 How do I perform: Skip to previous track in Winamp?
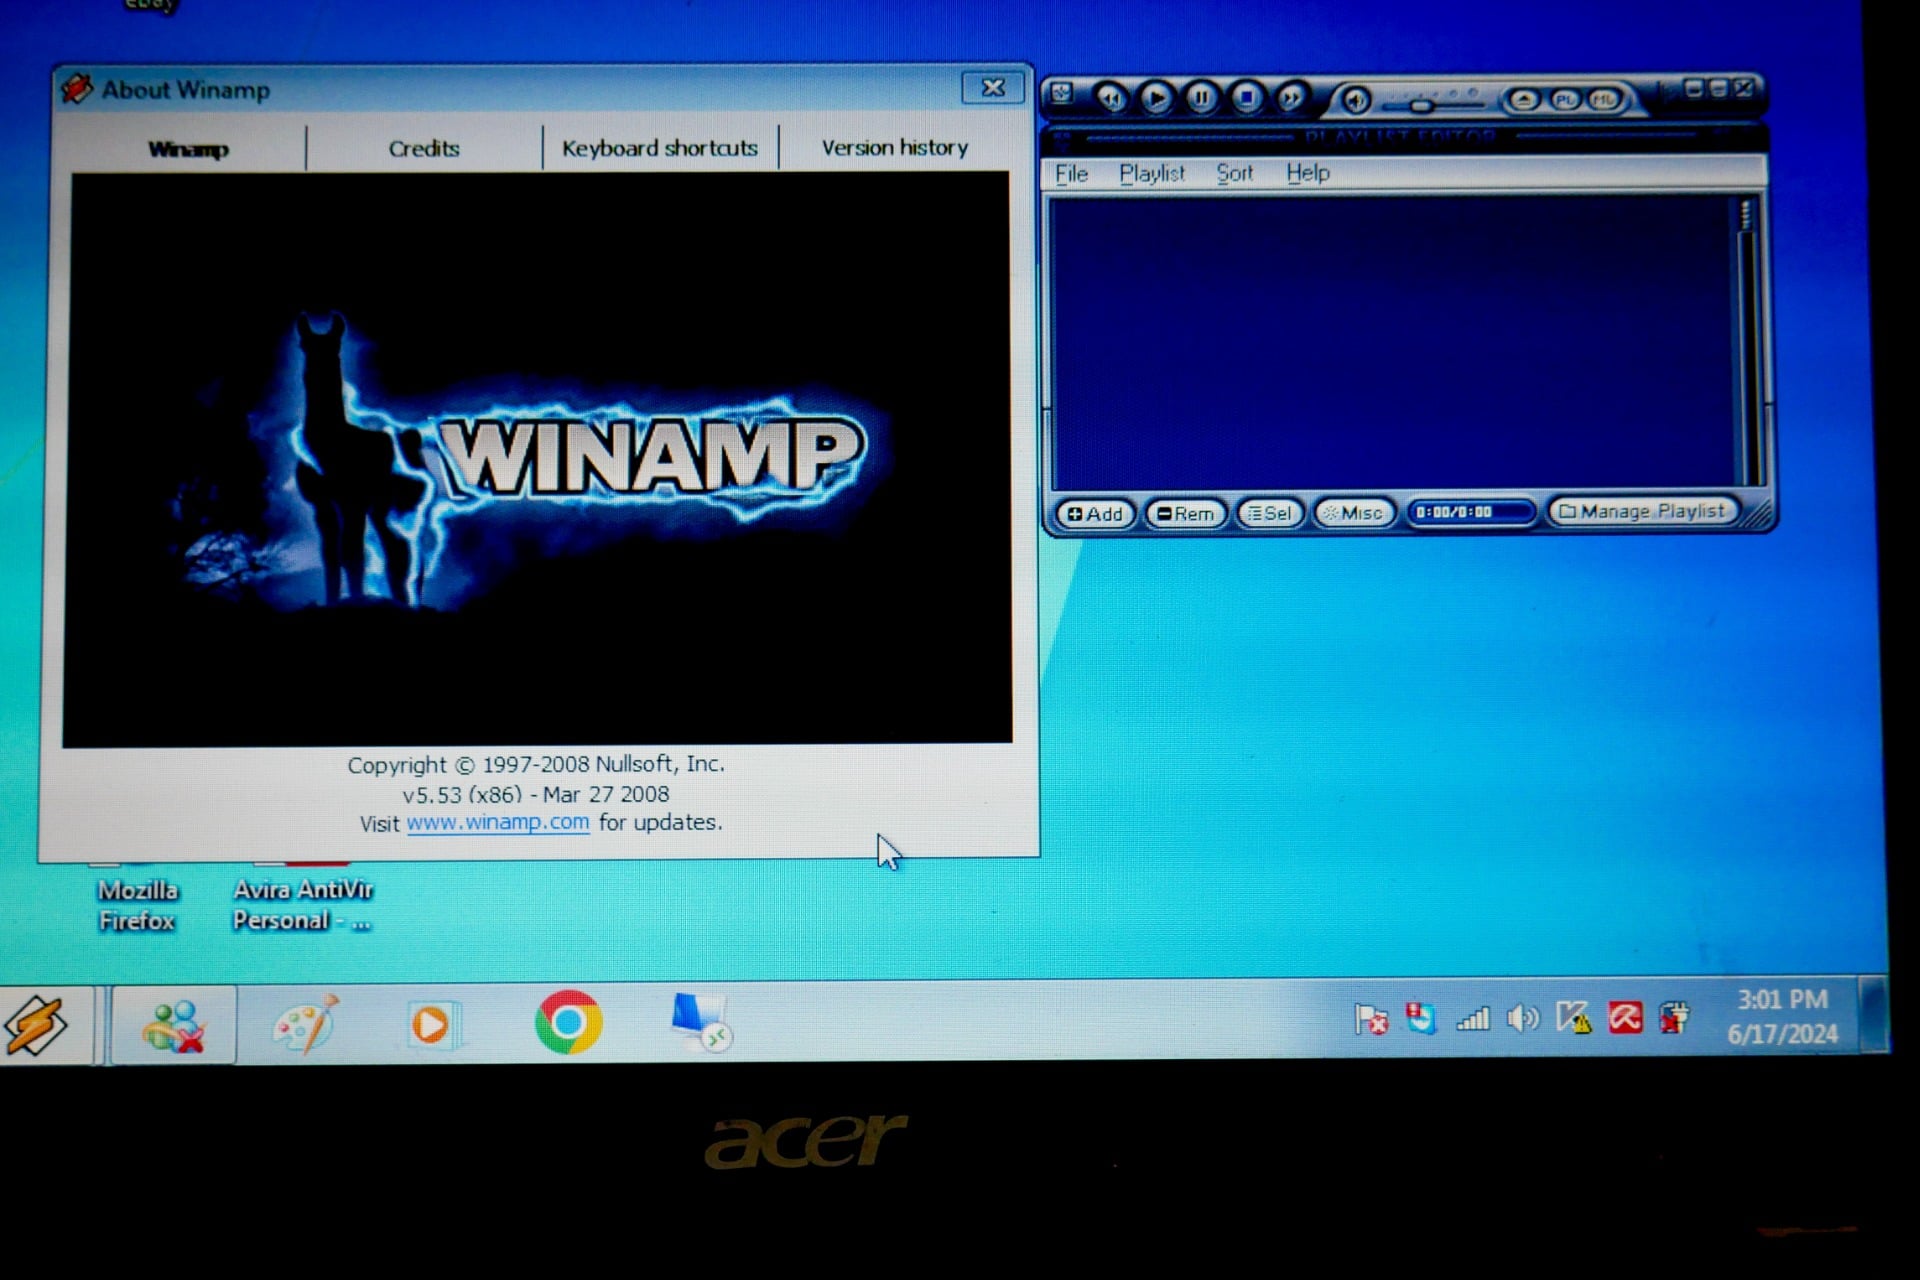(x=1110, y=97)
